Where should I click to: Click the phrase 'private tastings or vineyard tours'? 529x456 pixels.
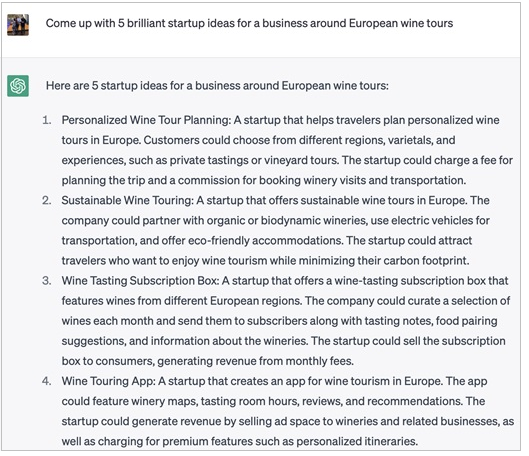[x=253, y=160]
